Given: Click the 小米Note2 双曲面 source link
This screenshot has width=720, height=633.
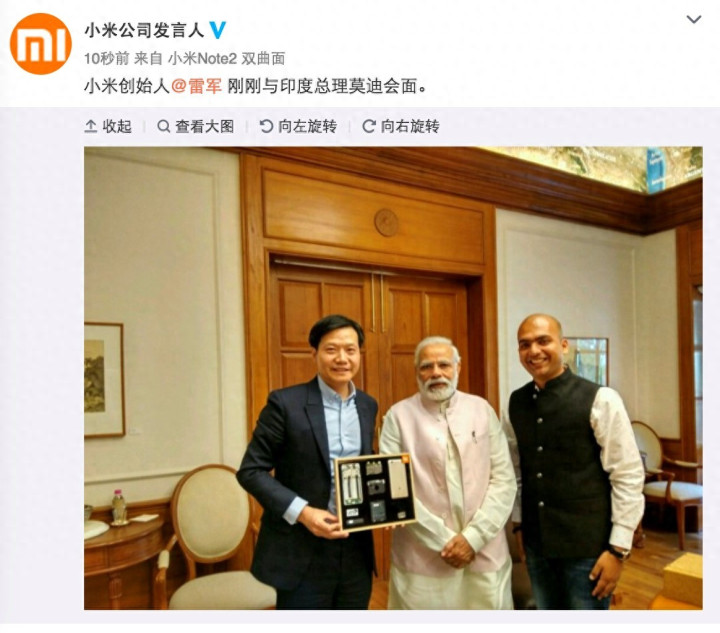Looking at the screenshot, I should coord(226,58).
